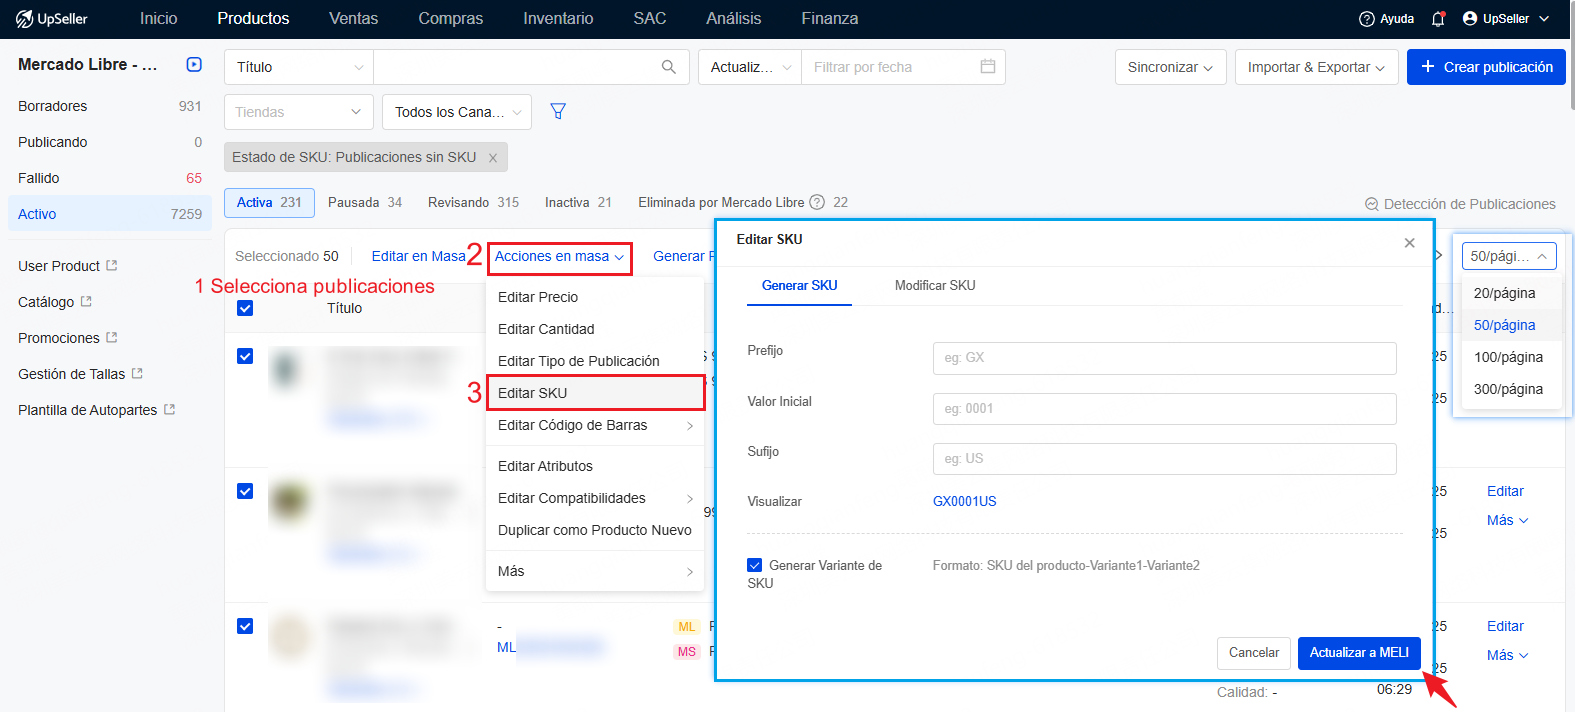Open the Plantilla de Autopartes external link icon

pyautogui.click(x=169, y=410)
